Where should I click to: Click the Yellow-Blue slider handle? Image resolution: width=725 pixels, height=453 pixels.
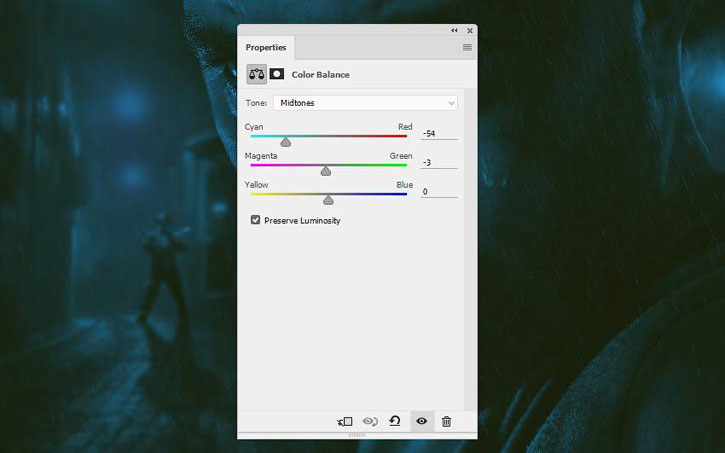click(x=328, y=200)
